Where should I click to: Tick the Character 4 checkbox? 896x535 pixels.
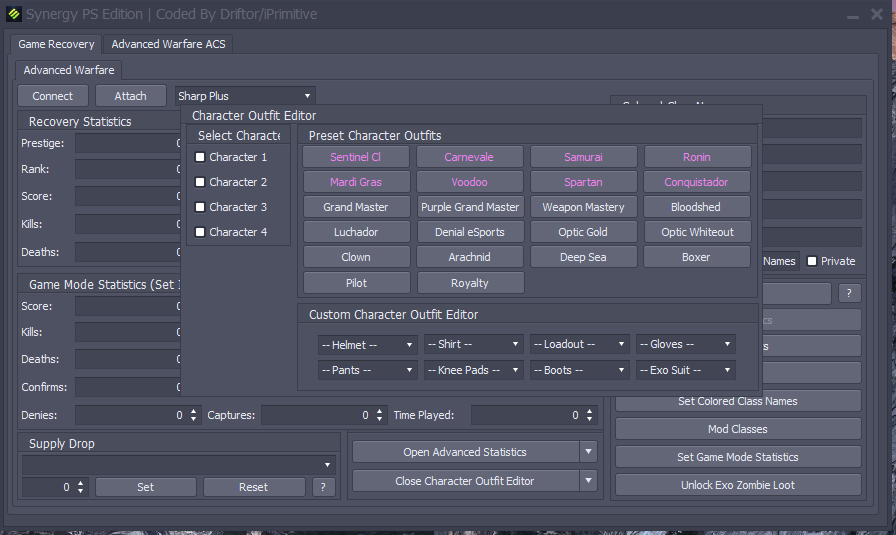pos(200,232)
